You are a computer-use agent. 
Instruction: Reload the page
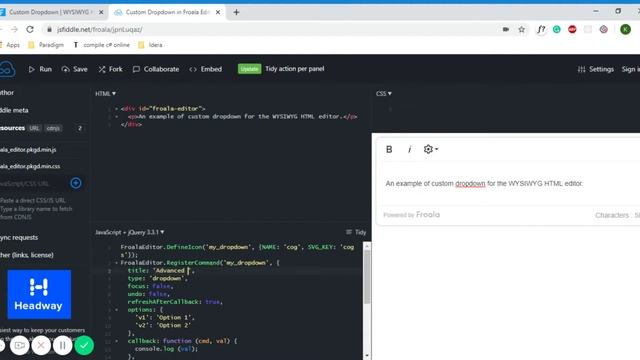[x=30, y=29]
